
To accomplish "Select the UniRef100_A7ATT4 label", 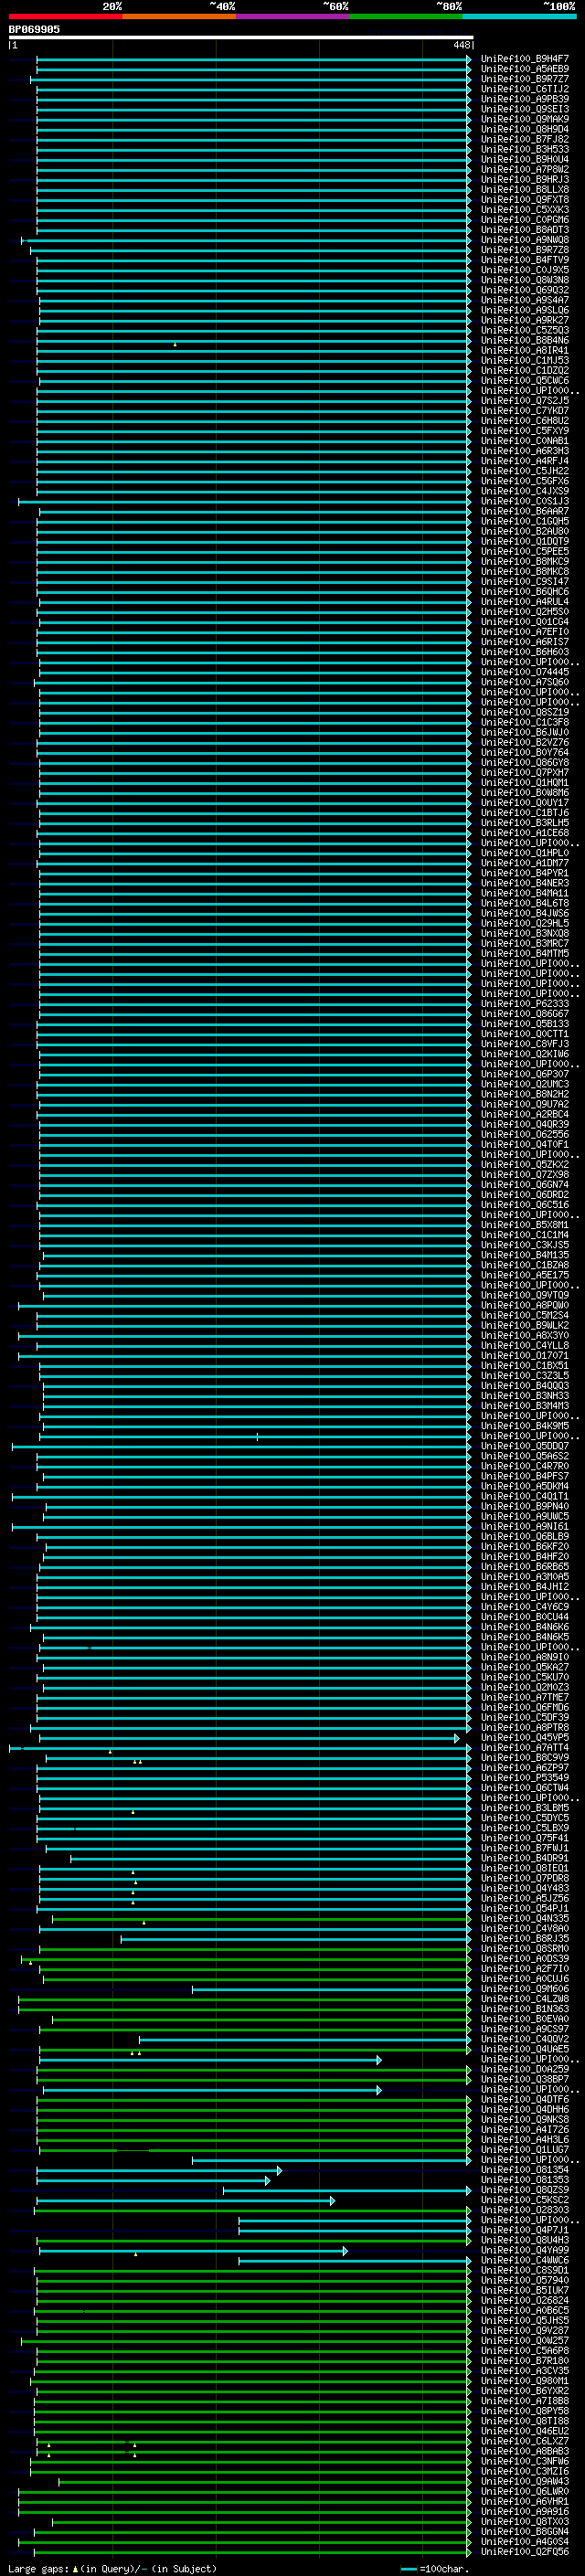I will click(x=524, y=1748).
